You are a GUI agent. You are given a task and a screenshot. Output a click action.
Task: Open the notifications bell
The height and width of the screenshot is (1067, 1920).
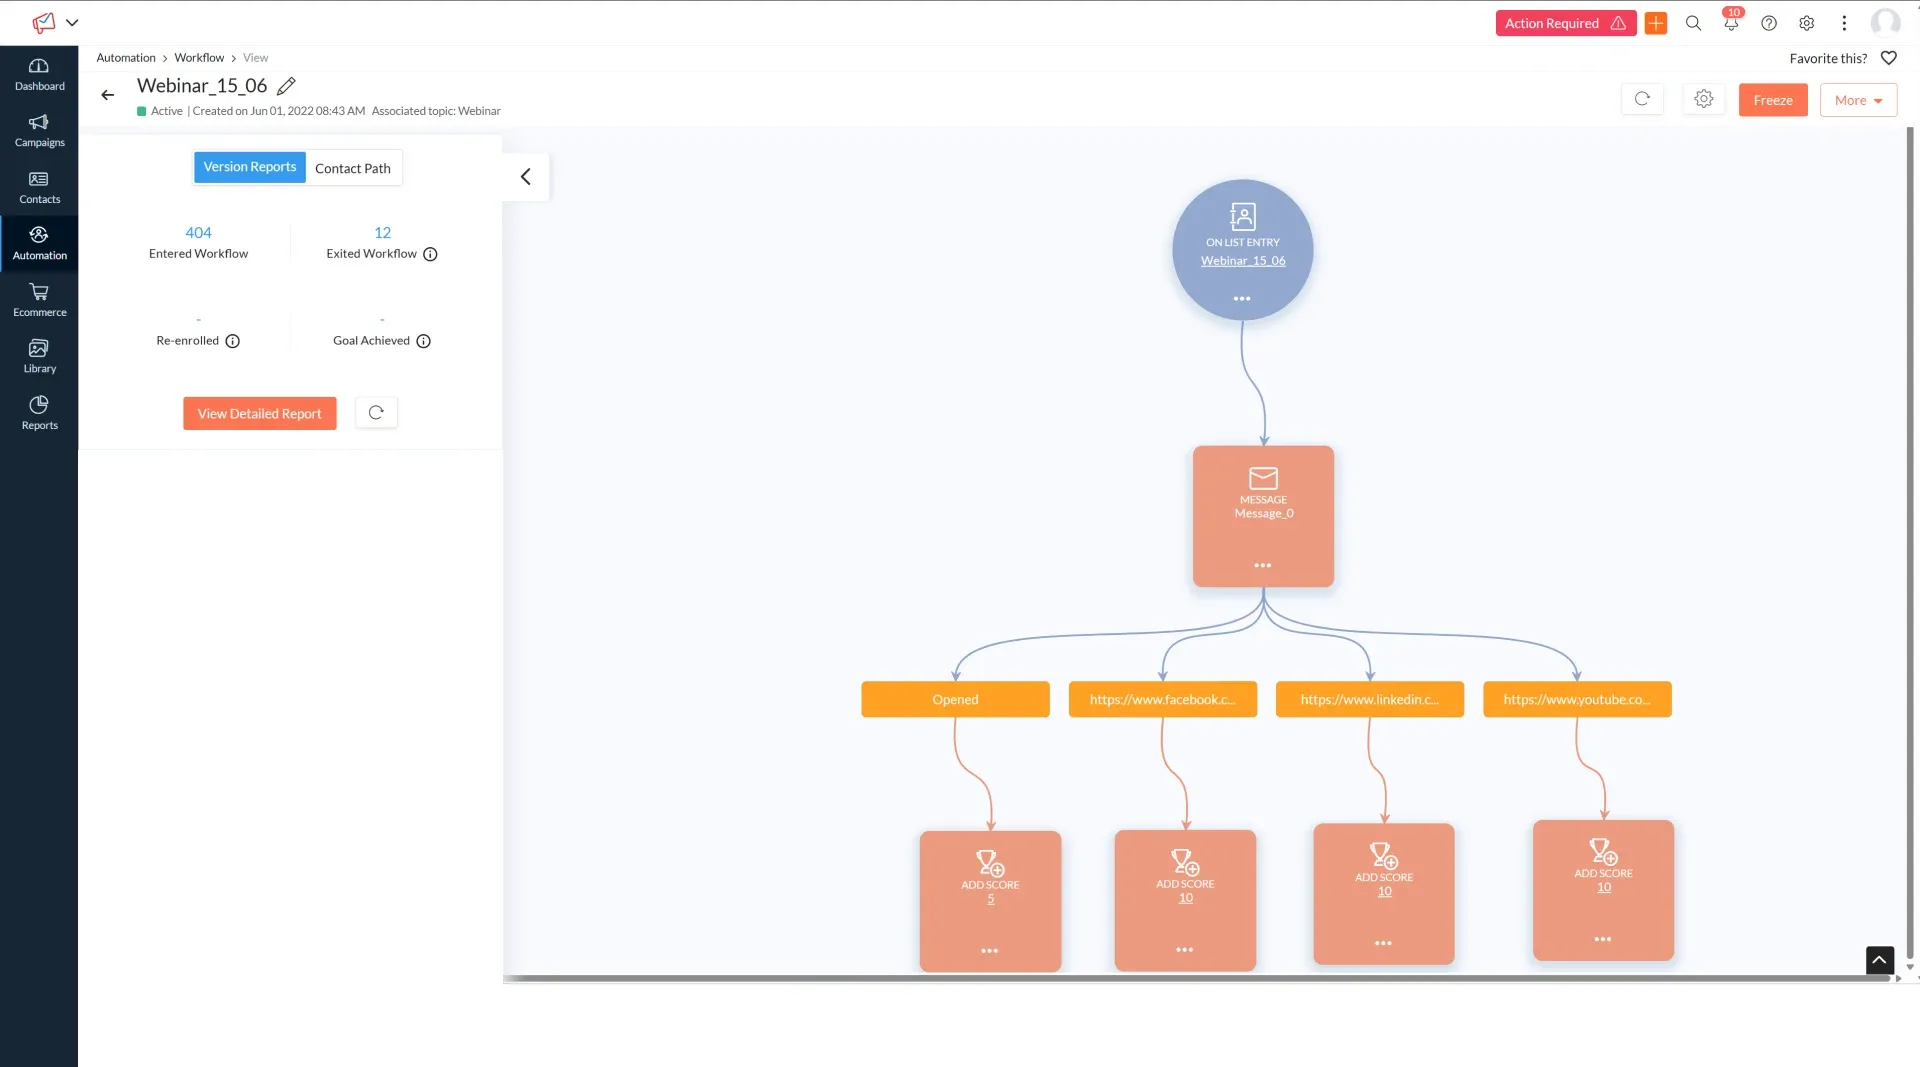pos(1731,23)
